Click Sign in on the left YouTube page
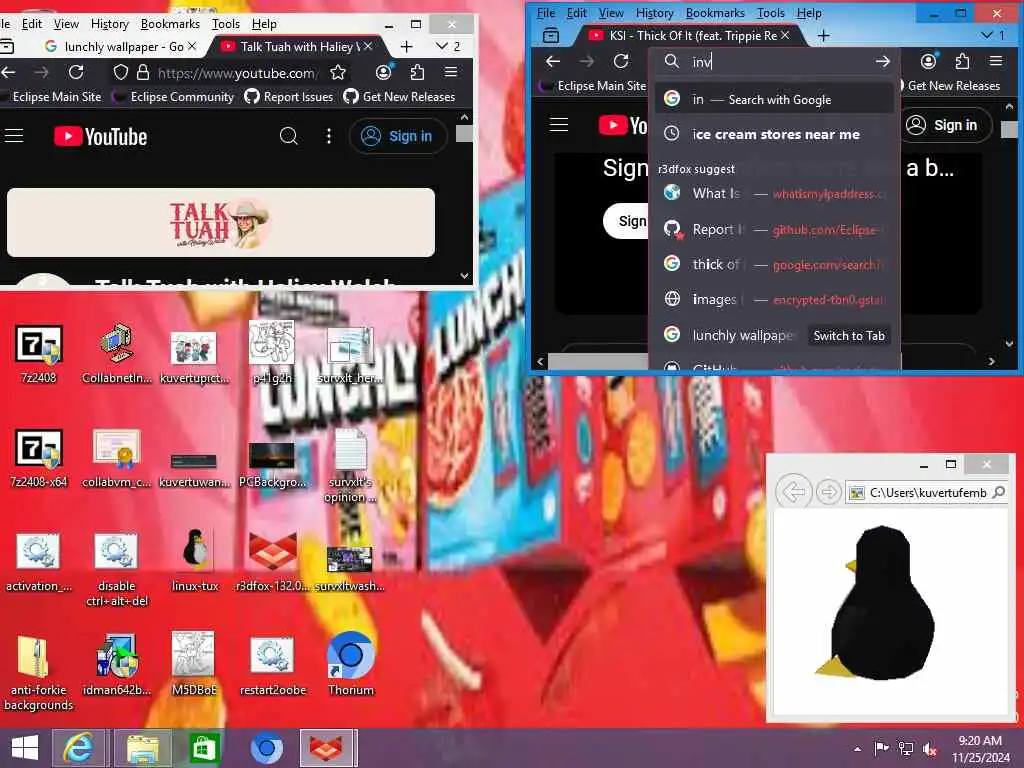1024x768 pixels. click(398, 136)
